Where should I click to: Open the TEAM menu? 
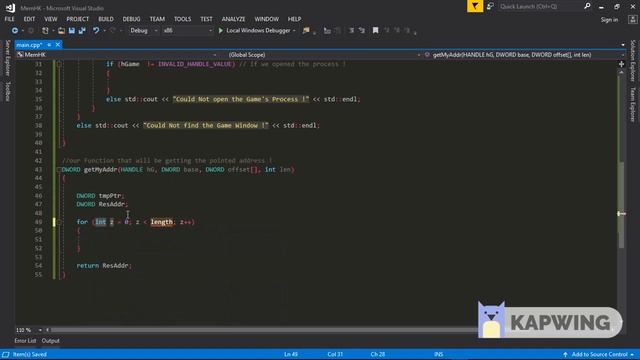[157, 19]
